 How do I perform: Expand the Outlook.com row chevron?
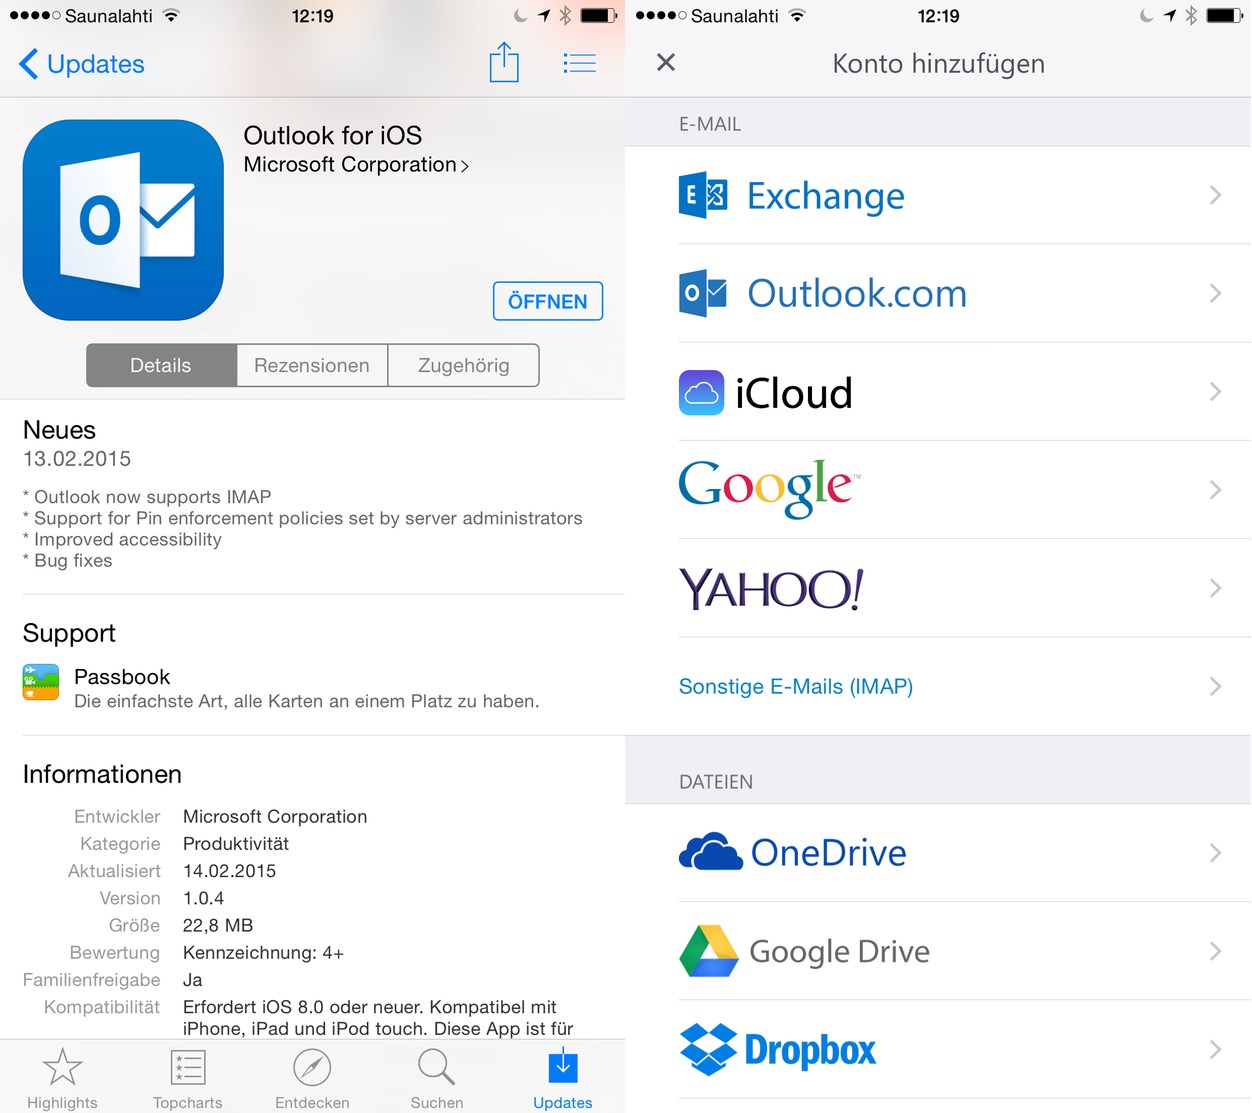tap(1215, 293)
